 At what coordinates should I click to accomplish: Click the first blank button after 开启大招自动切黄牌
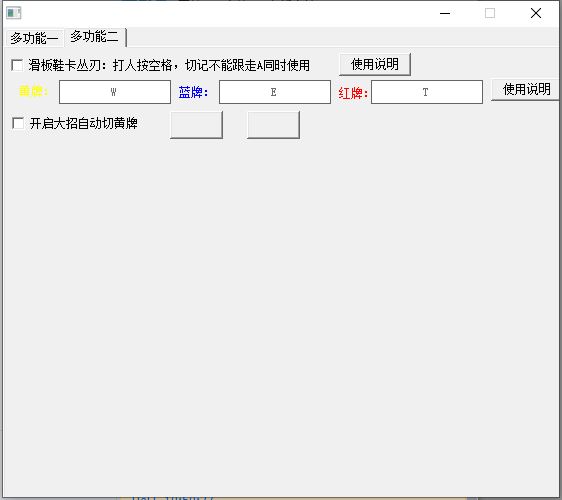coord(196,125)
